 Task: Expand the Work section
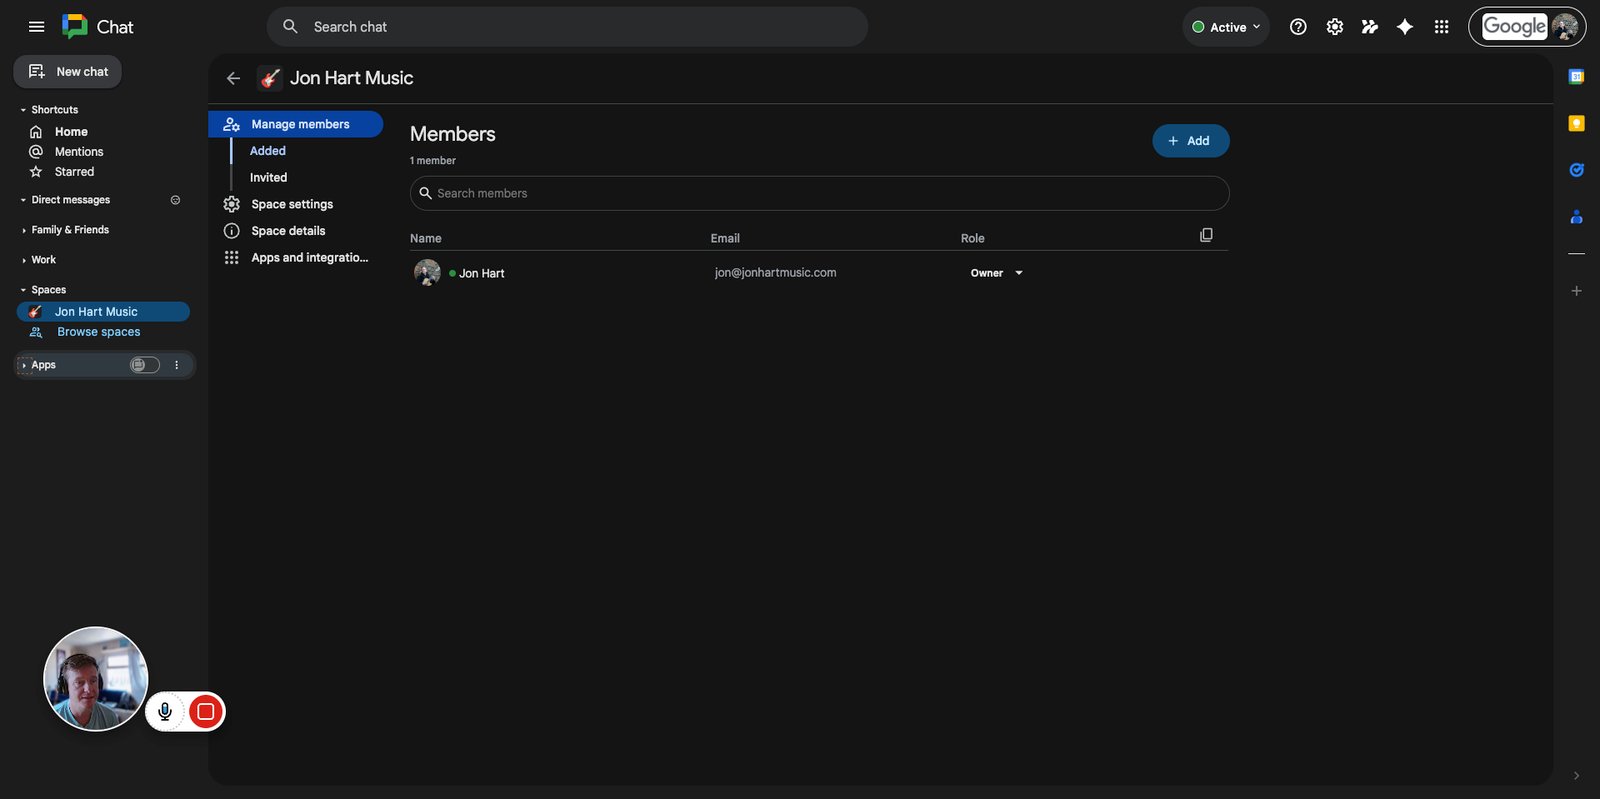click(23, 260)
